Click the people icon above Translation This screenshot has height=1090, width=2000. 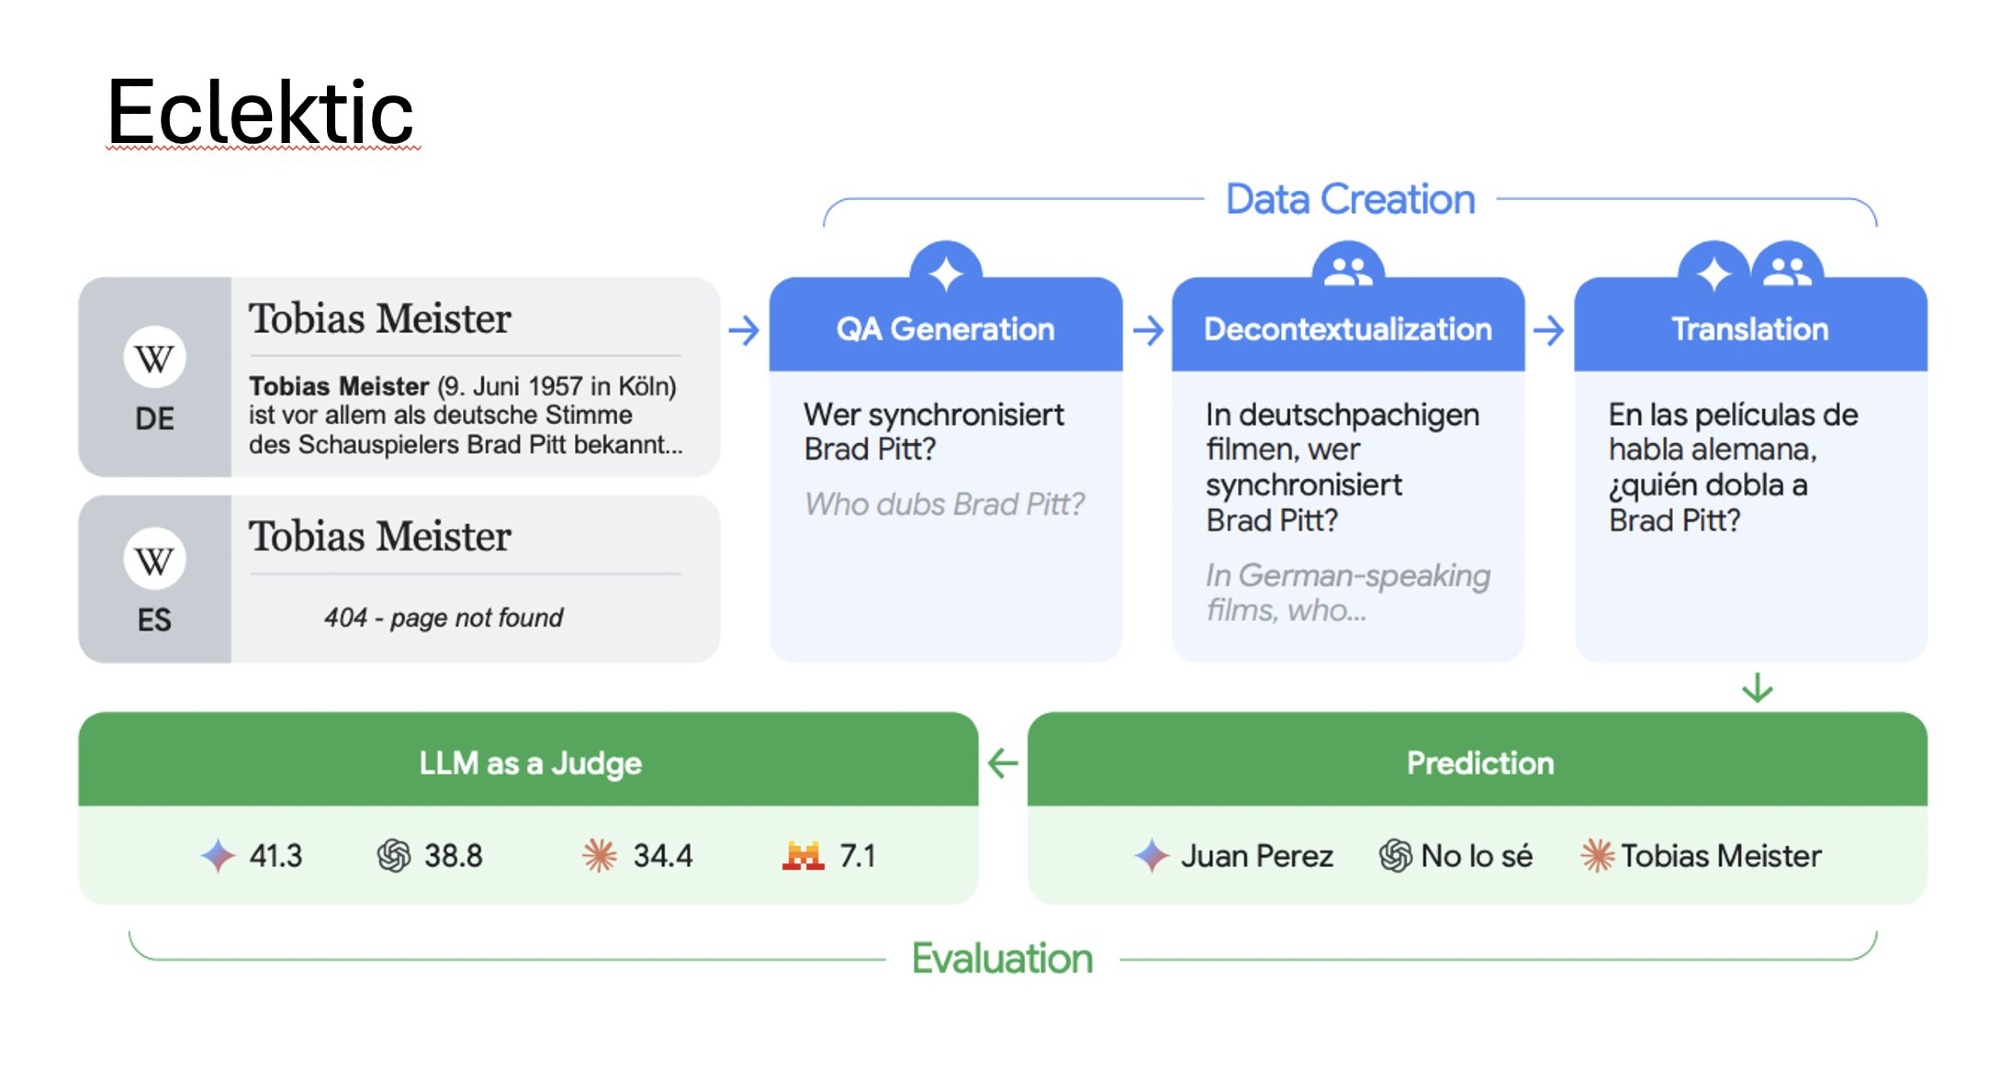coord(1787,270)
